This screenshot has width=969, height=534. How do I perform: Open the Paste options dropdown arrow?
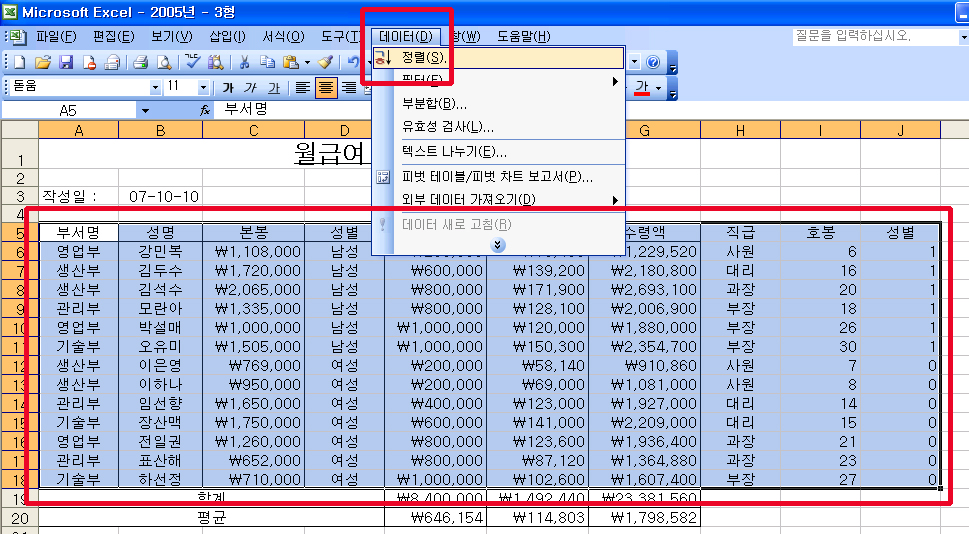307,62
